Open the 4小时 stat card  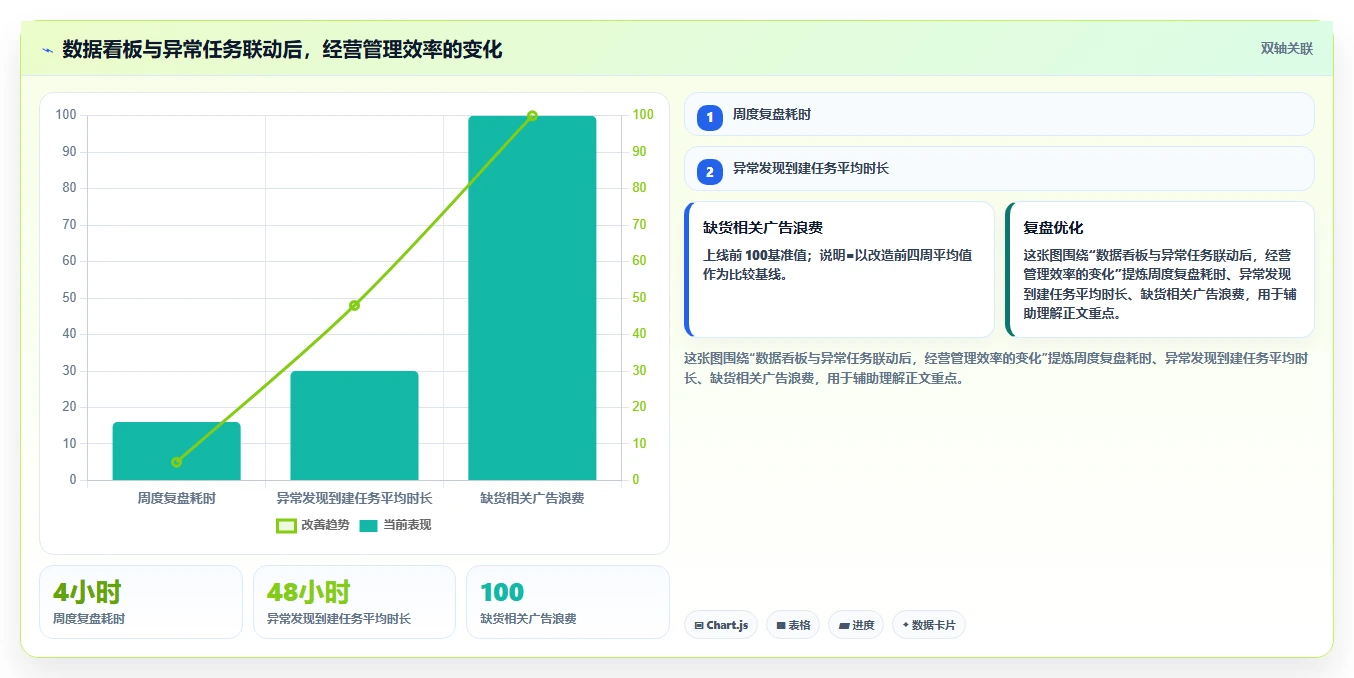141,602
